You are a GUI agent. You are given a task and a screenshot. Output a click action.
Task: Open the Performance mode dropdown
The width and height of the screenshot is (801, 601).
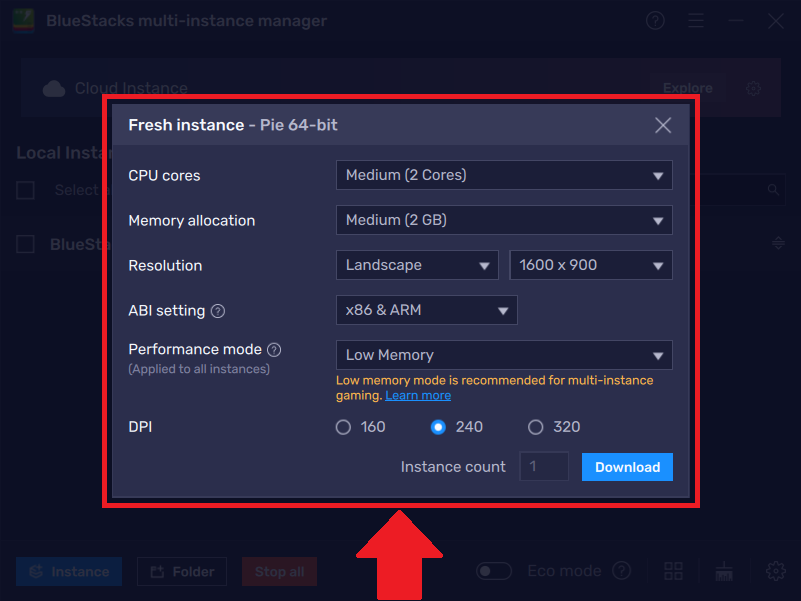504,355
